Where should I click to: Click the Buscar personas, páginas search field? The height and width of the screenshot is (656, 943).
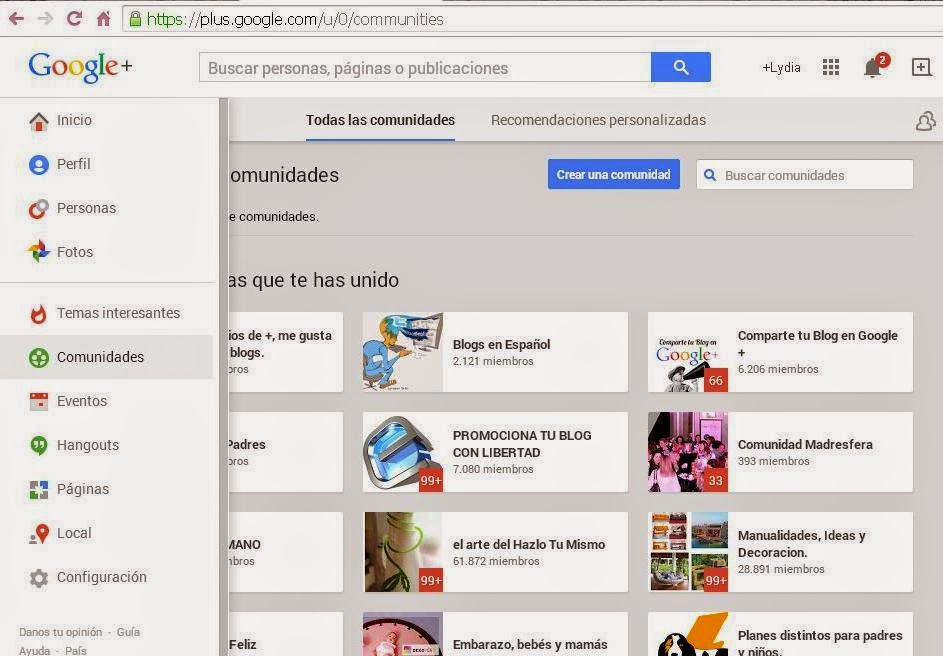425,67
